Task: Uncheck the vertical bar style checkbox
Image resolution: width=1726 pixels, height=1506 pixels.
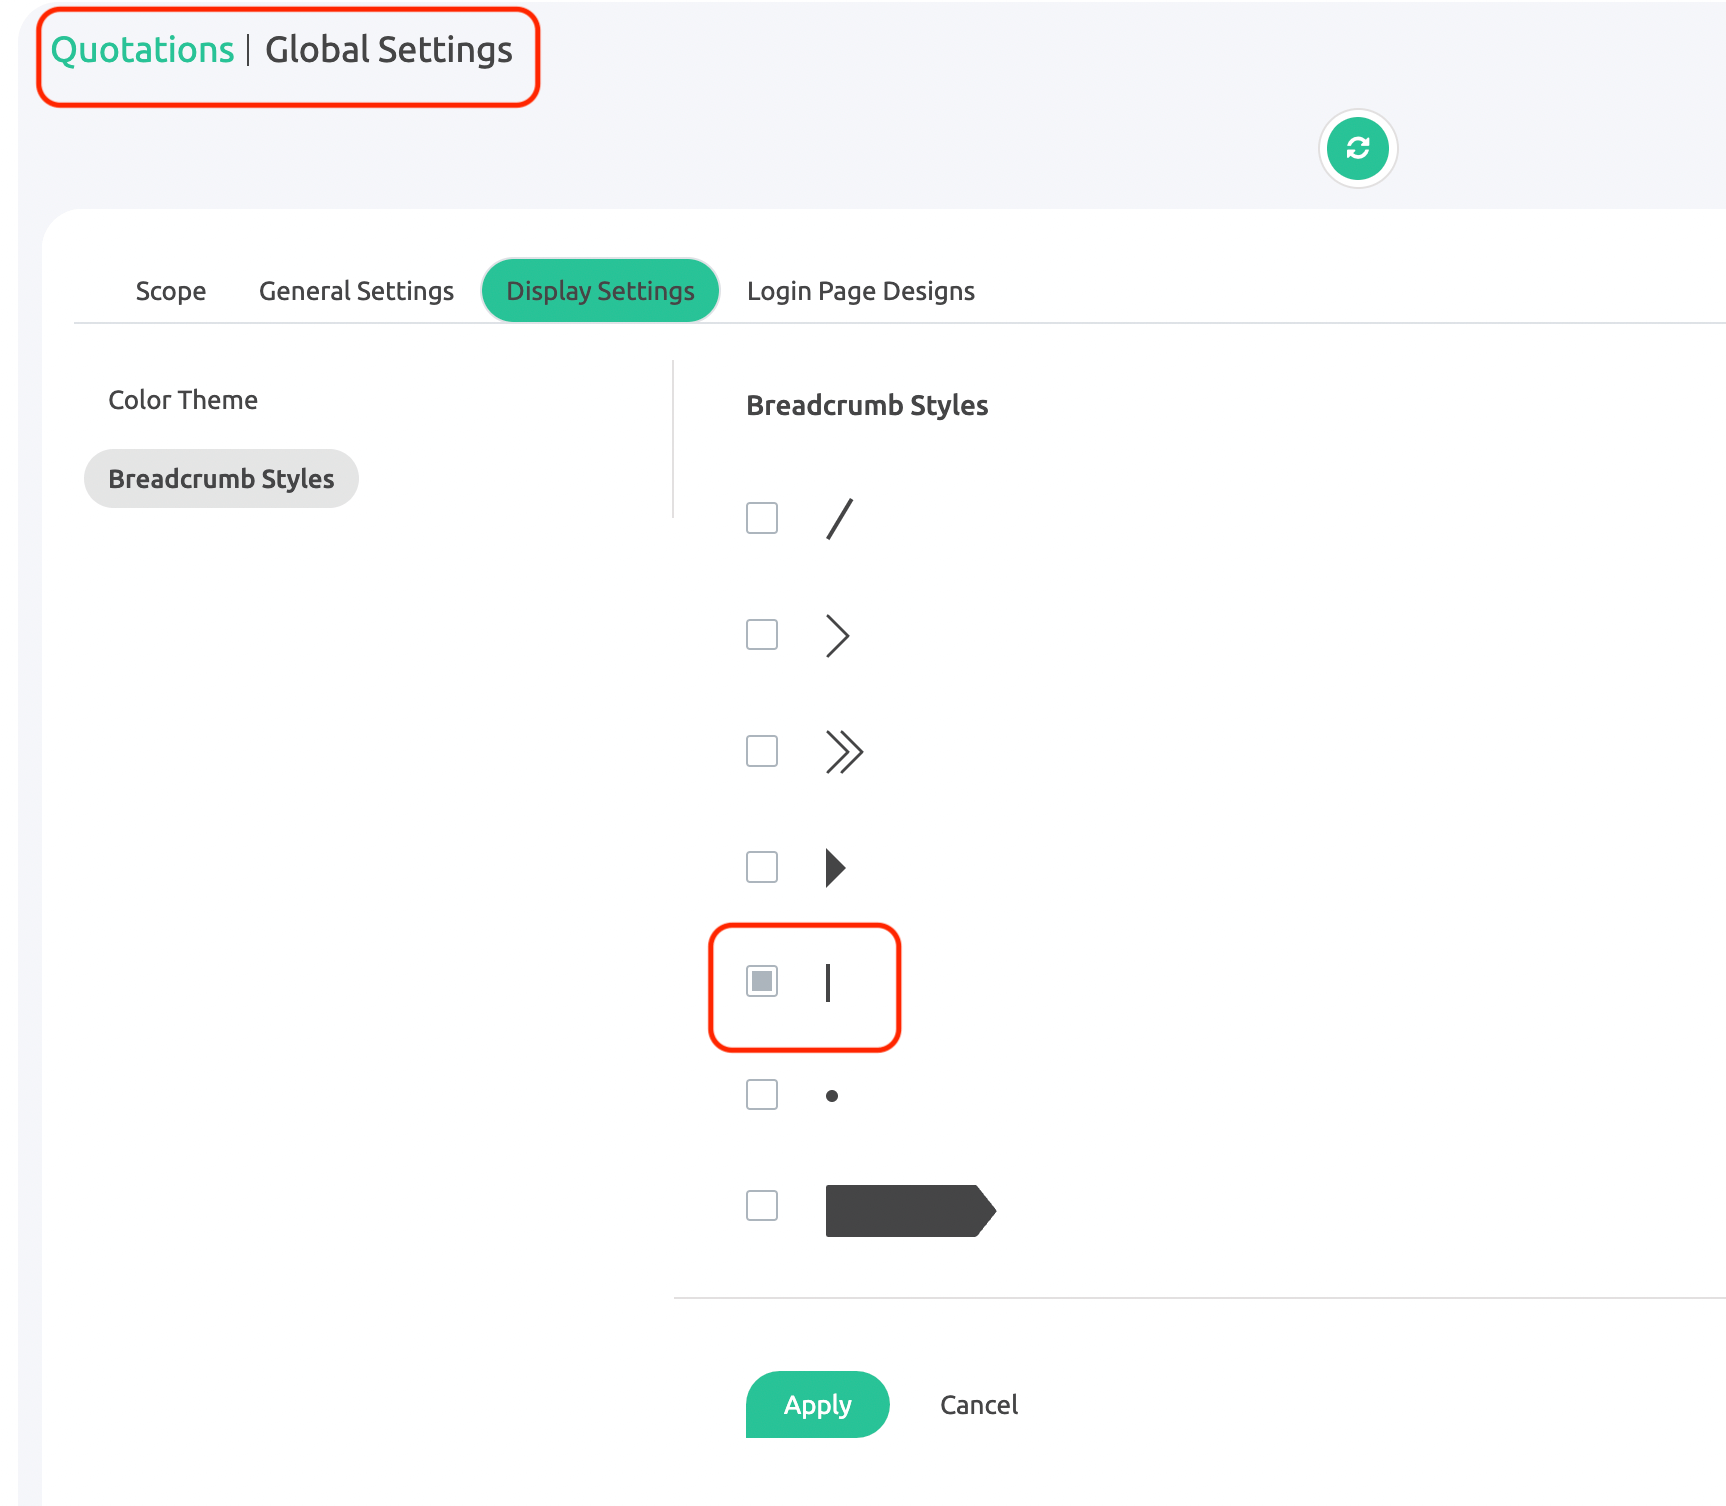Action: (762, 981)
